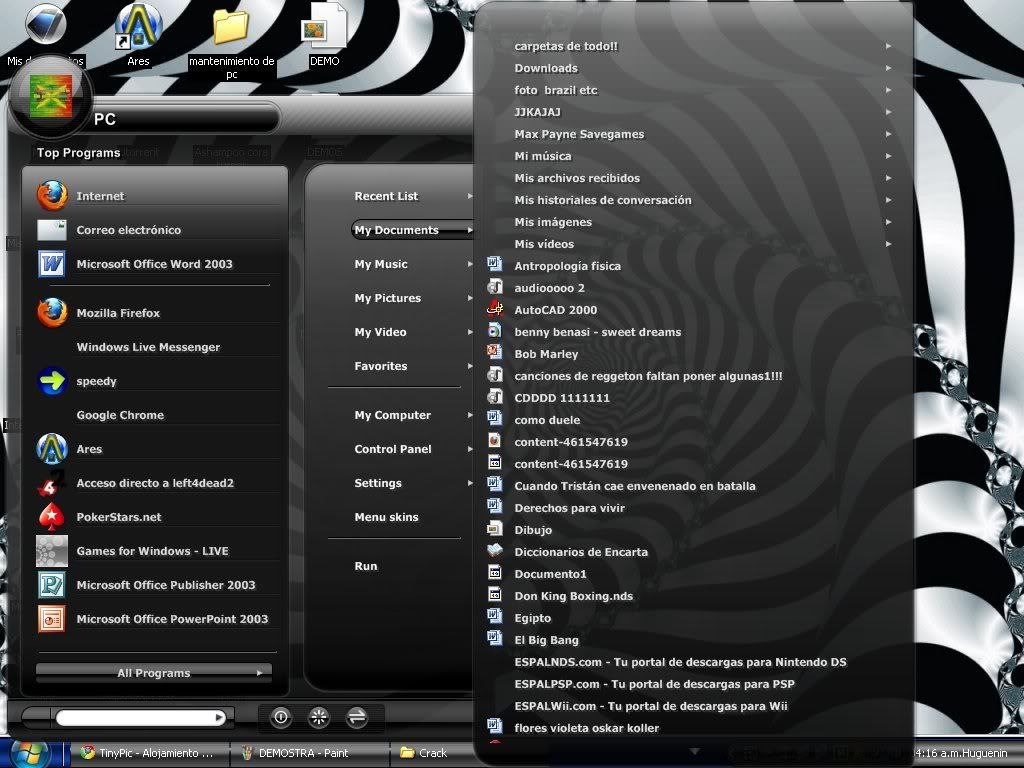Expand the Max Payne Savegames folder arrow
Viewport: 1024px width, 768px height.
tap(888, 134)
